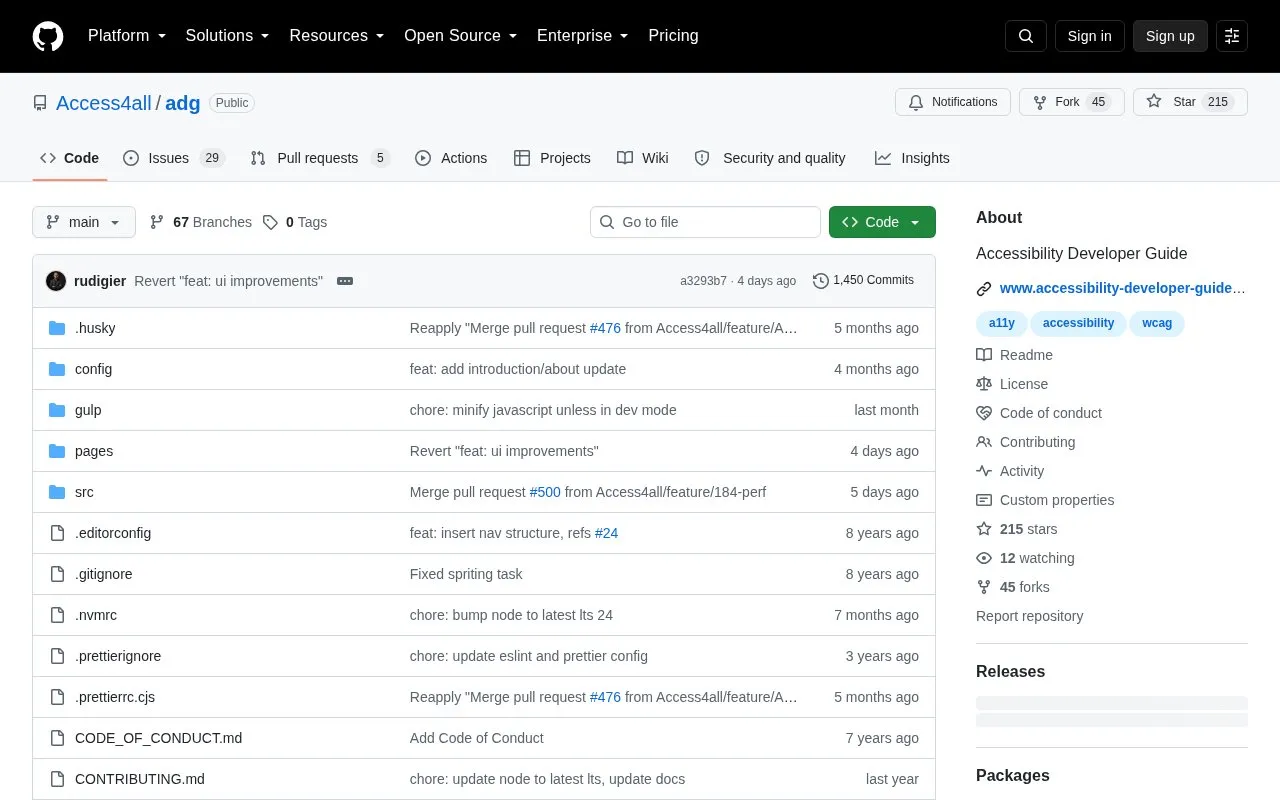Screen dimensions: 1280x800
Task: Click the src folder icon
Action: 57,492
